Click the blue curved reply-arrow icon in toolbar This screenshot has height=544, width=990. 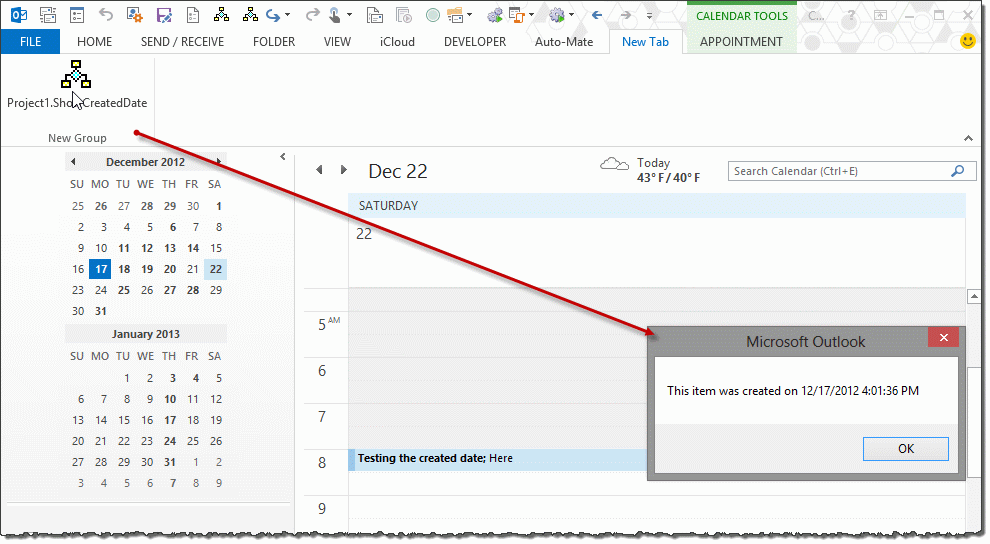click(273, 15)
